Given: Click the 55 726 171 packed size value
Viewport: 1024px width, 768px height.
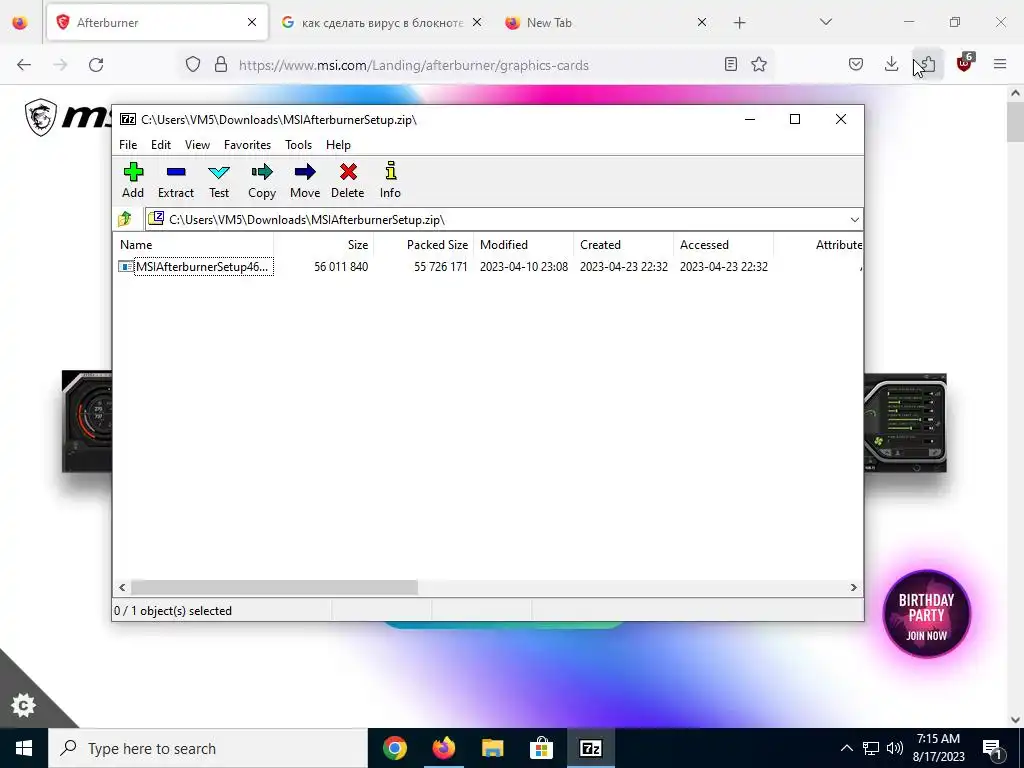Looking at the screenshot, I should tap(441, 266).
